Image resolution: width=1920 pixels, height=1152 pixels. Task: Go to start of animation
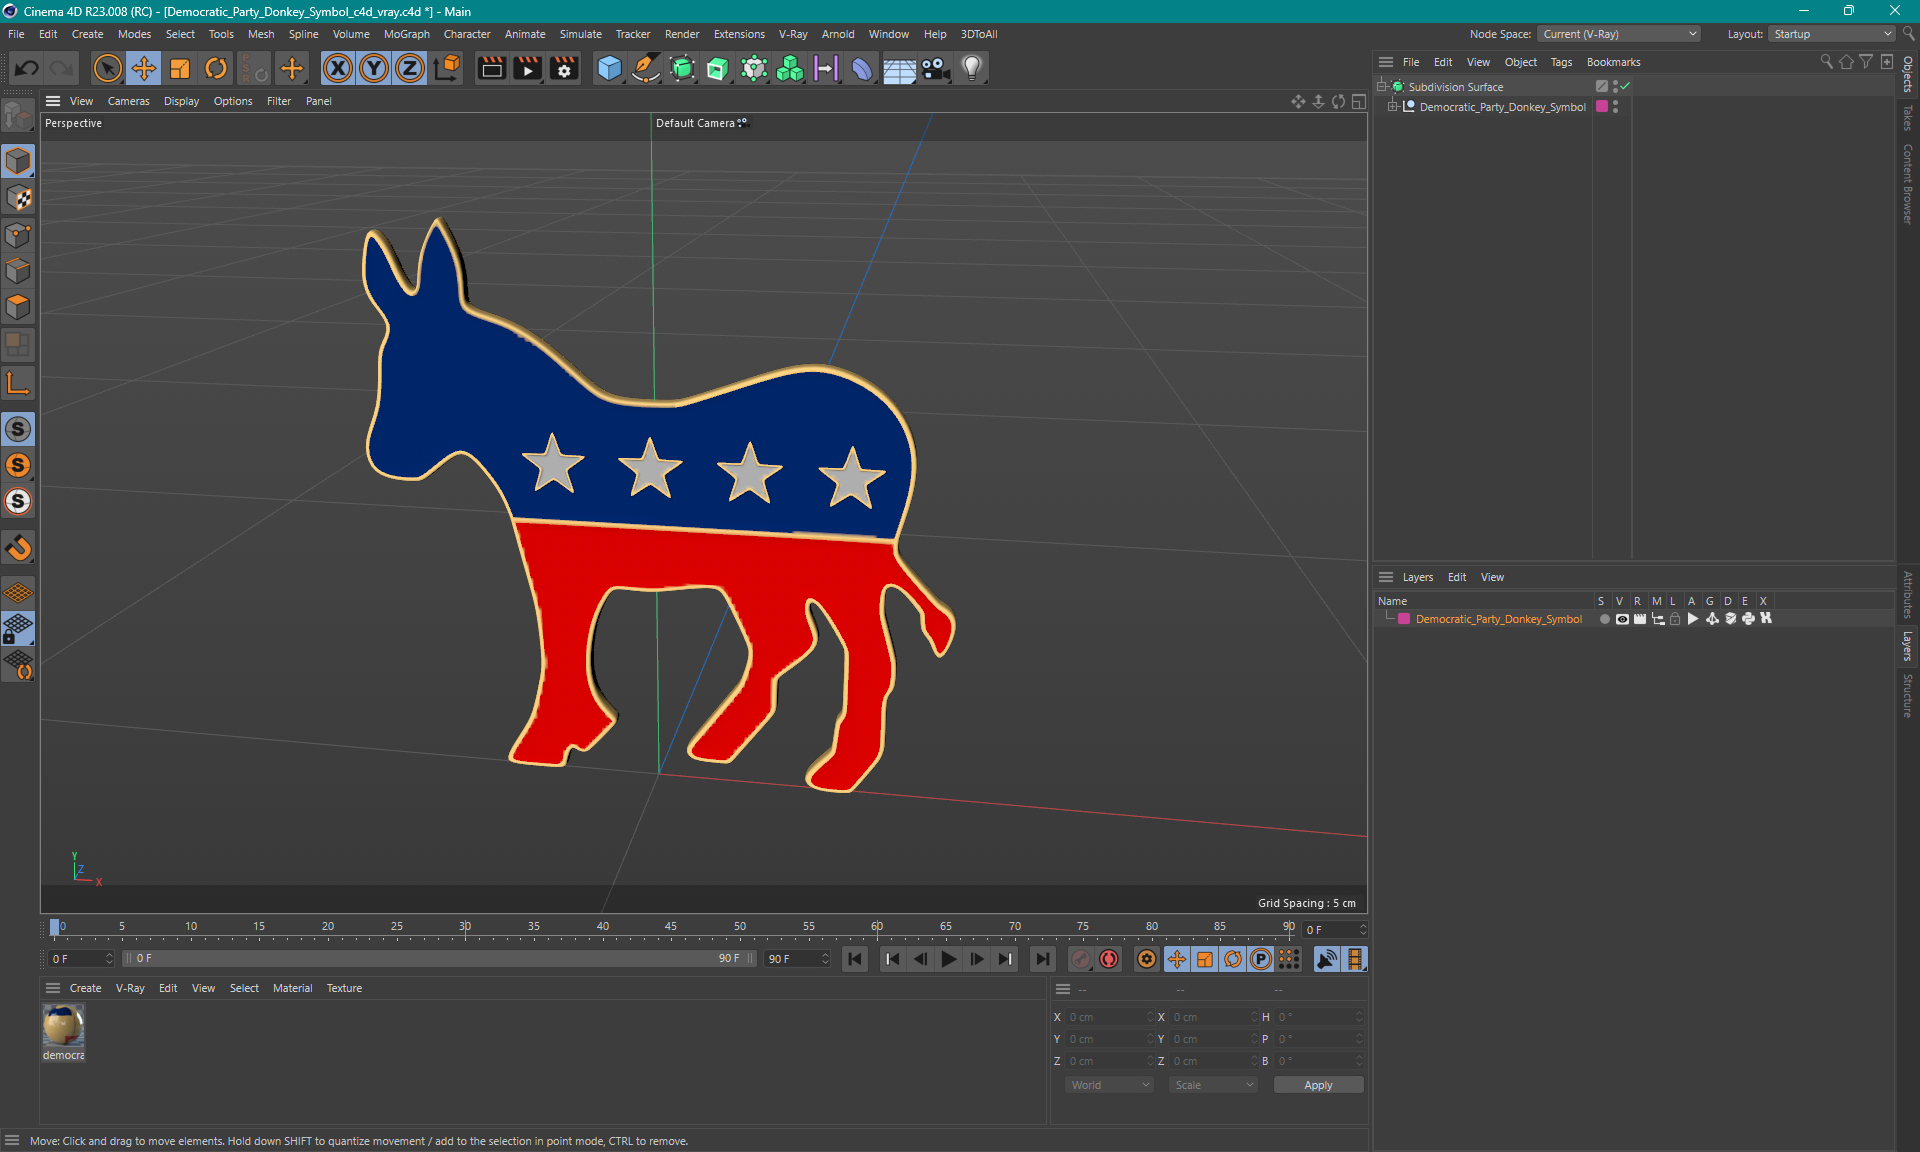point(855,959)
